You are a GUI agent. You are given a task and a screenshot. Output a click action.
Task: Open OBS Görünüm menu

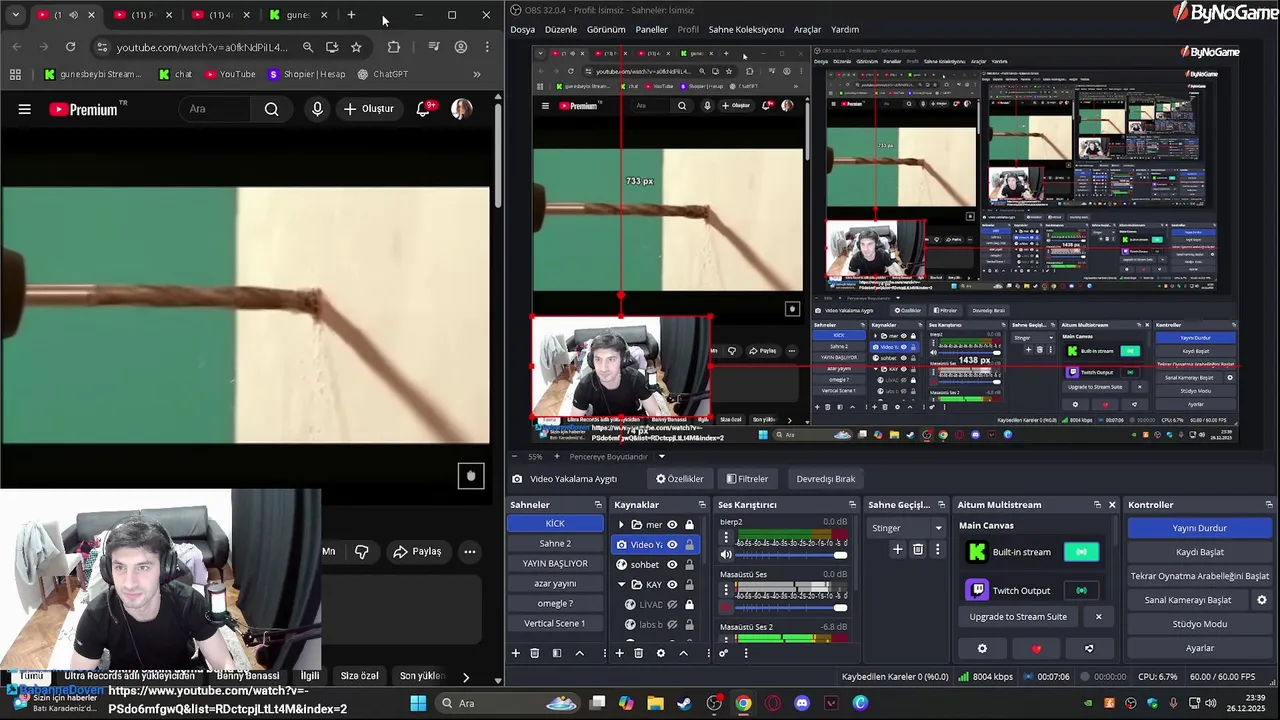pyautogui.click(x=606, y=29)
